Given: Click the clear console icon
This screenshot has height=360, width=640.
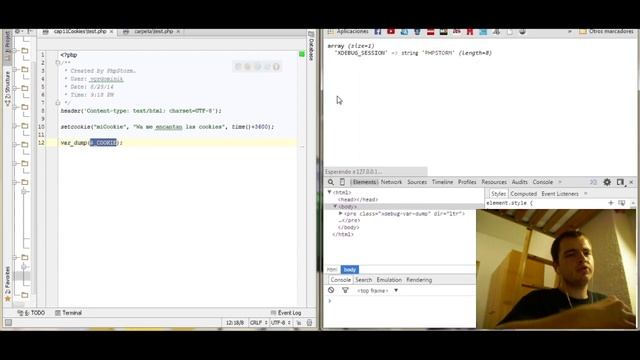Looking at the screenshot, I should tap(331, 290).
